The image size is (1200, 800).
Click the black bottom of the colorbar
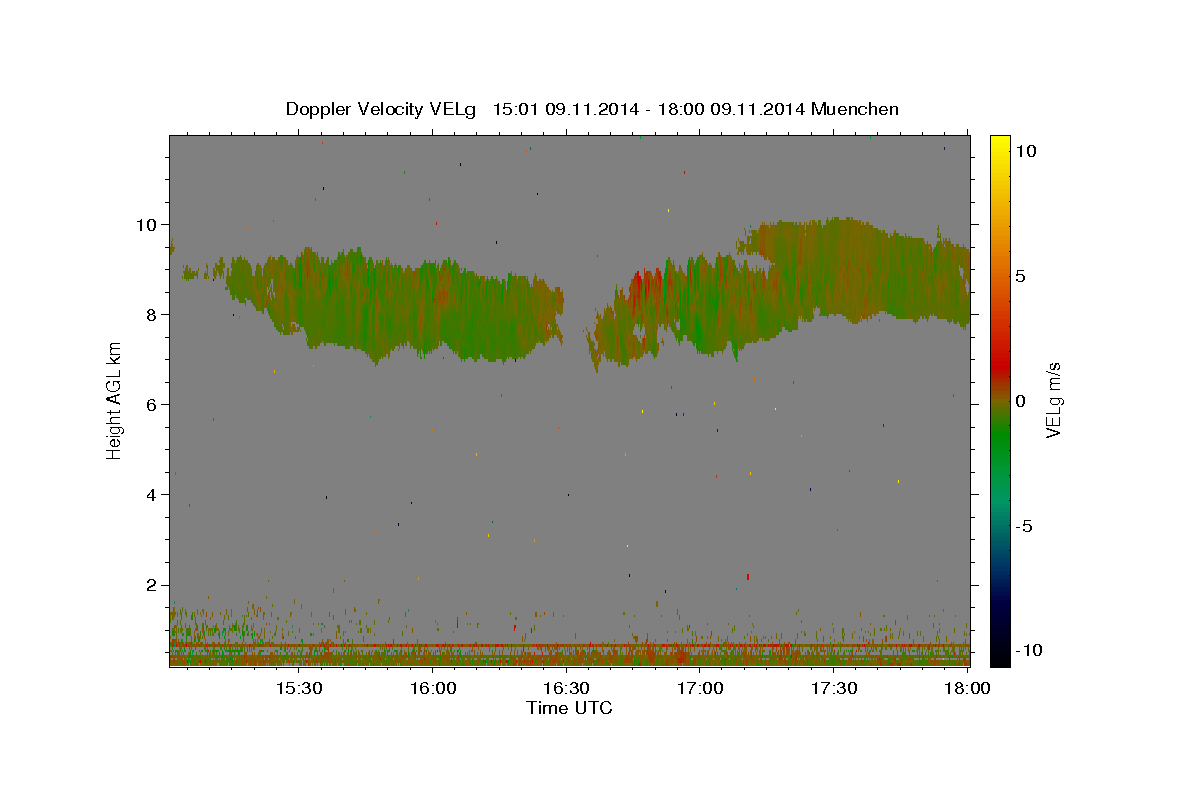pyautogui.click(x=1000, y=655)
